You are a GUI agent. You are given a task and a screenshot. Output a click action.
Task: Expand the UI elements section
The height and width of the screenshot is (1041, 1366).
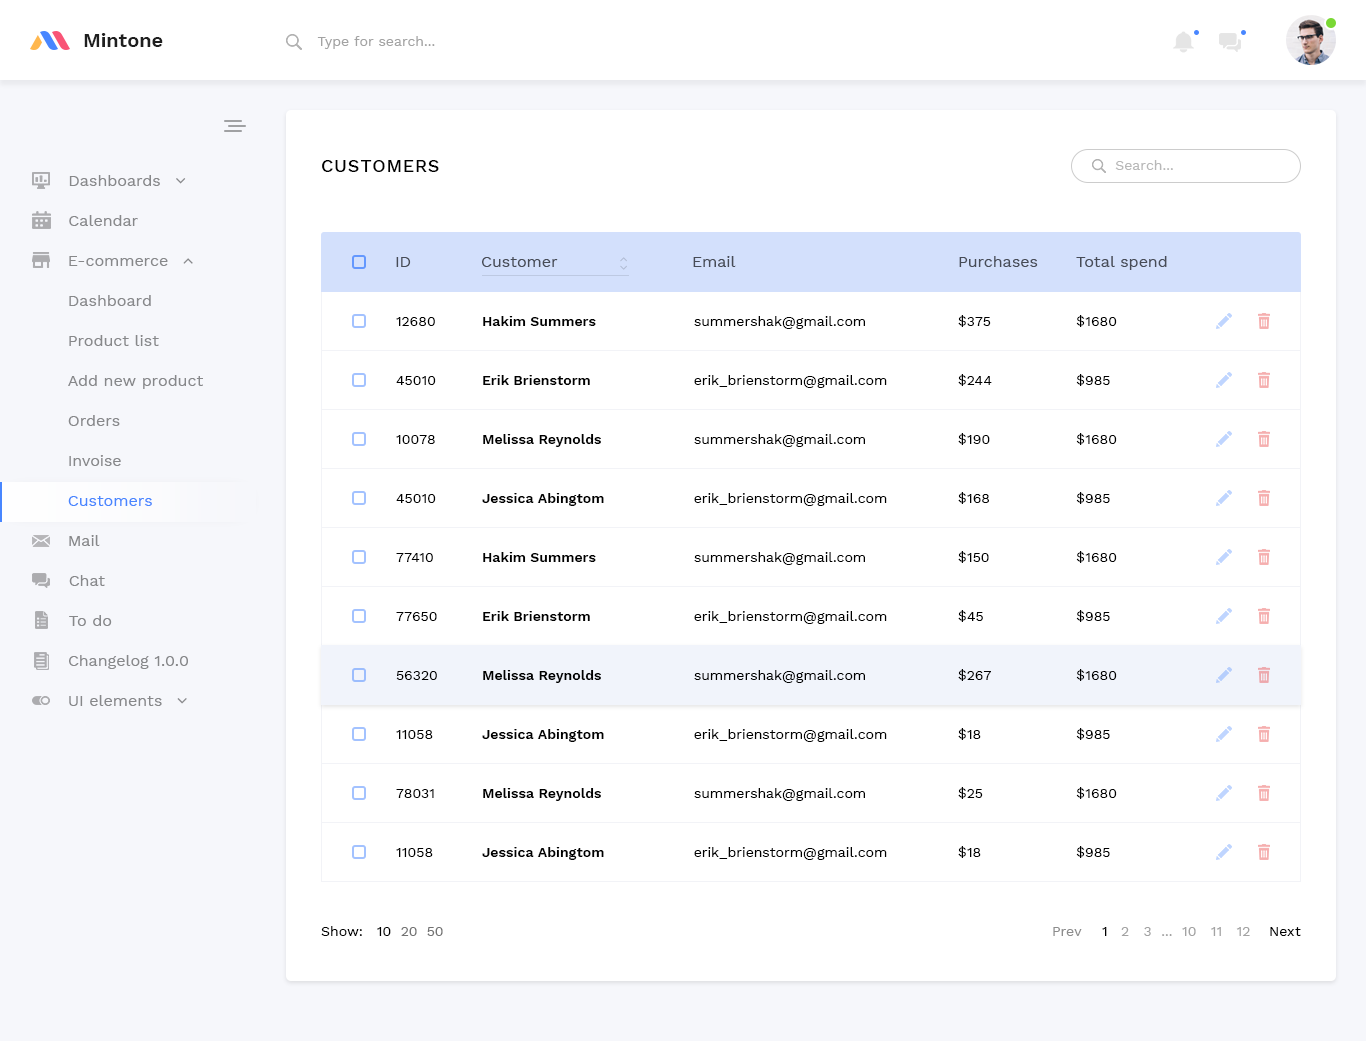(x=182, y=701)
